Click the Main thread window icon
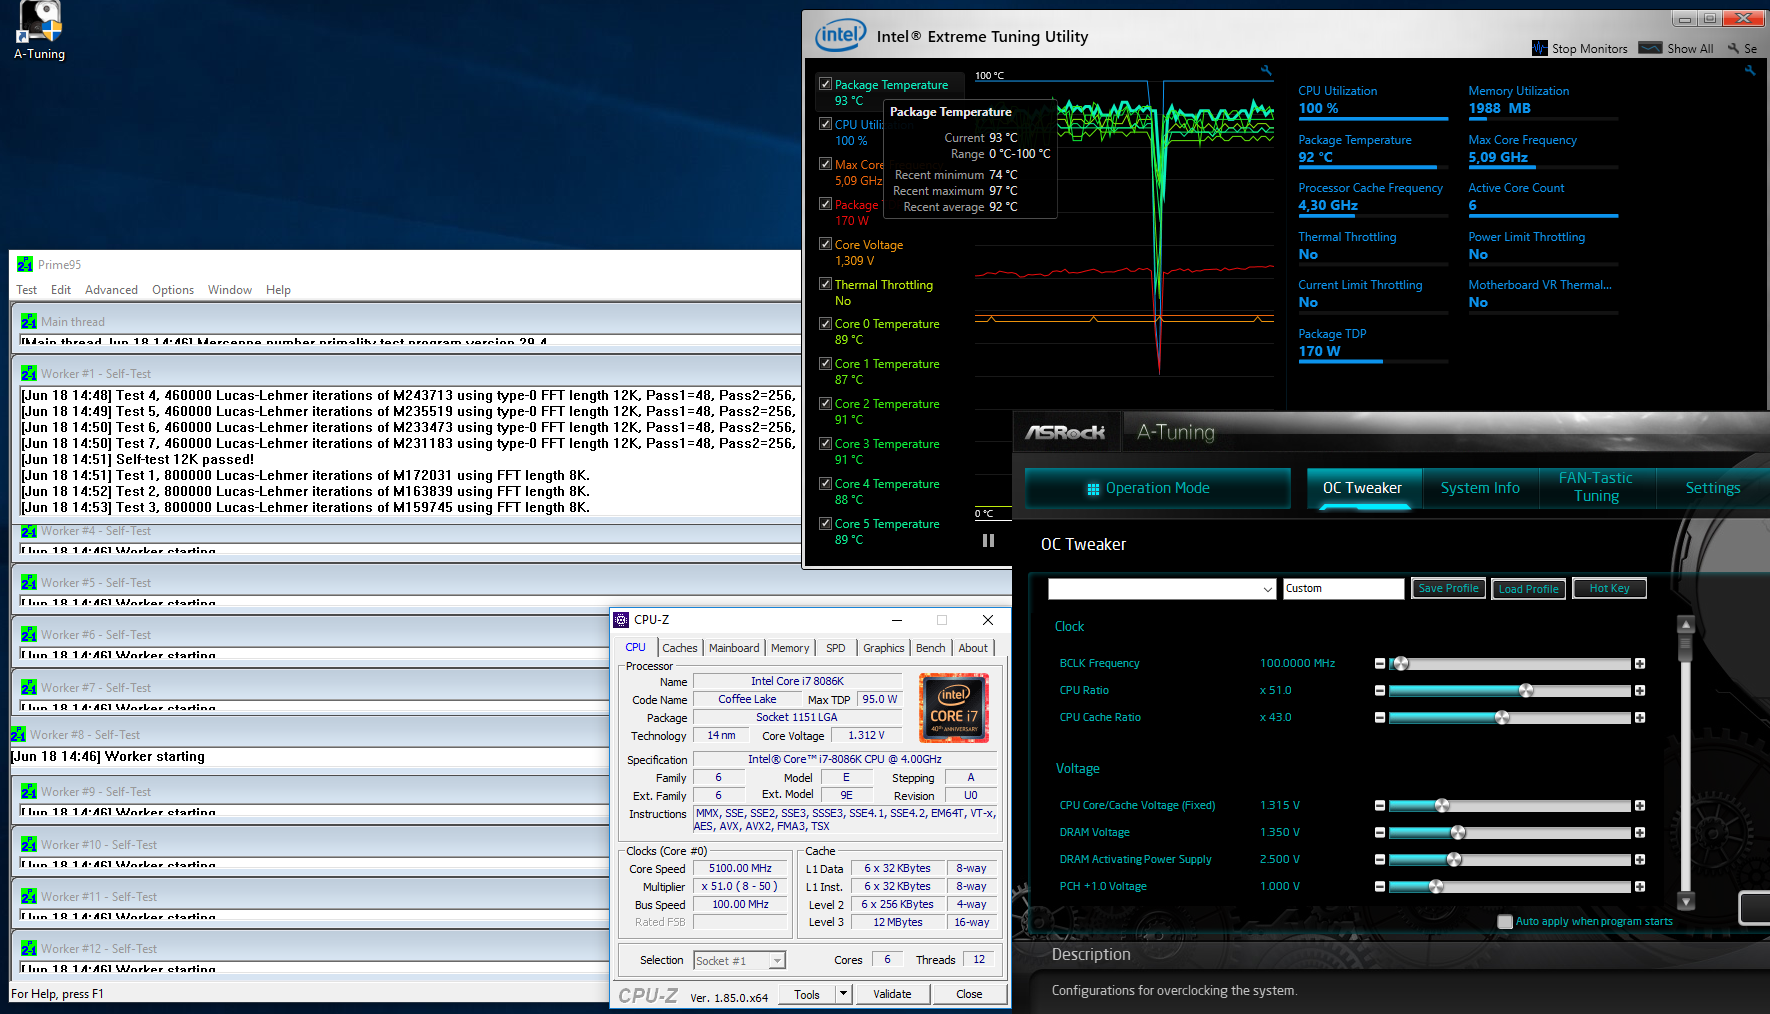This screenshot has height=1014, width=1770. 29,321
